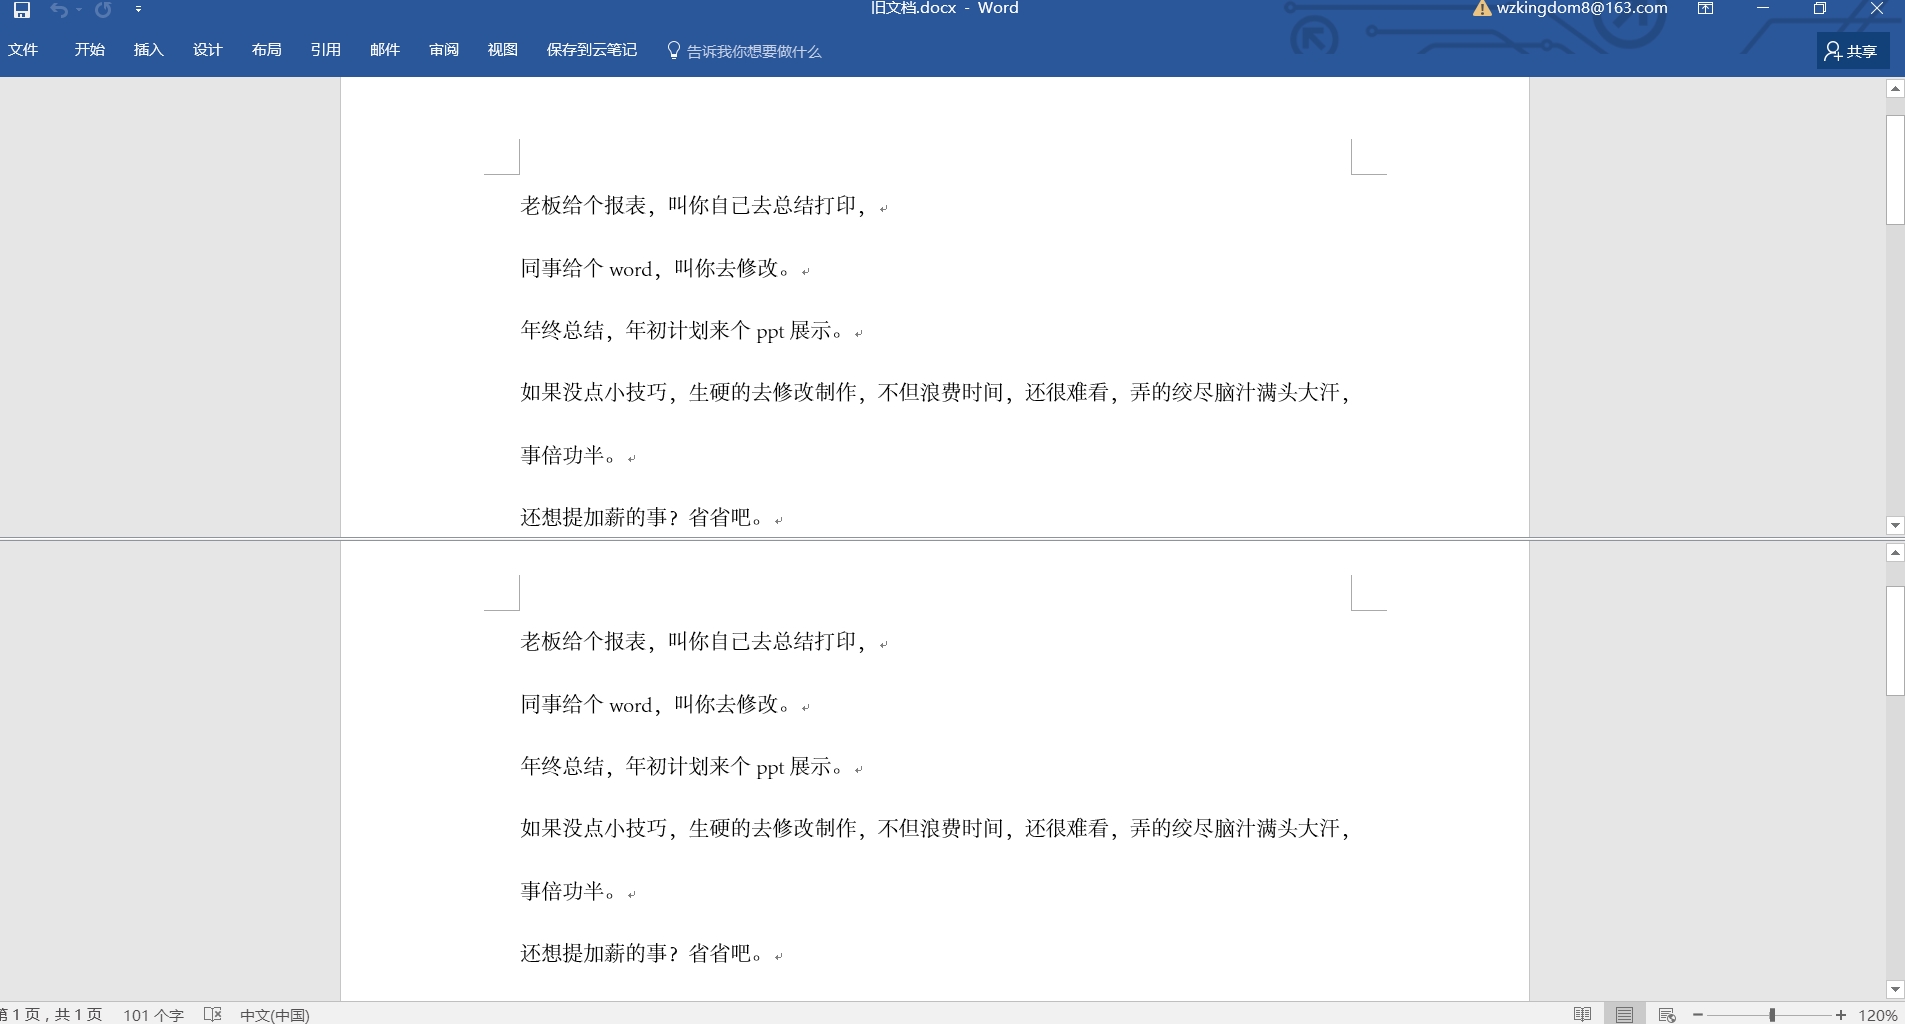Click 中文(中国) language indicator in status bar
Viewport: 1905px width, 1024px height.
(274, 1015)
